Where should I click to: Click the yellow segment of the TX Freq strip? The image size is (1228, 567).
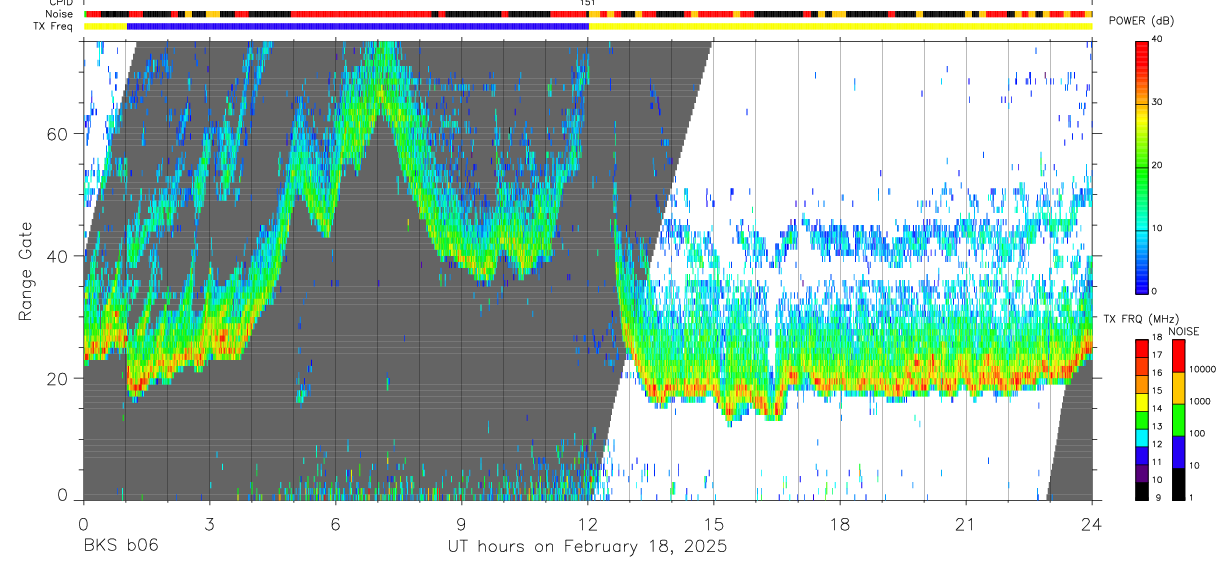click(x=840, y=26)
